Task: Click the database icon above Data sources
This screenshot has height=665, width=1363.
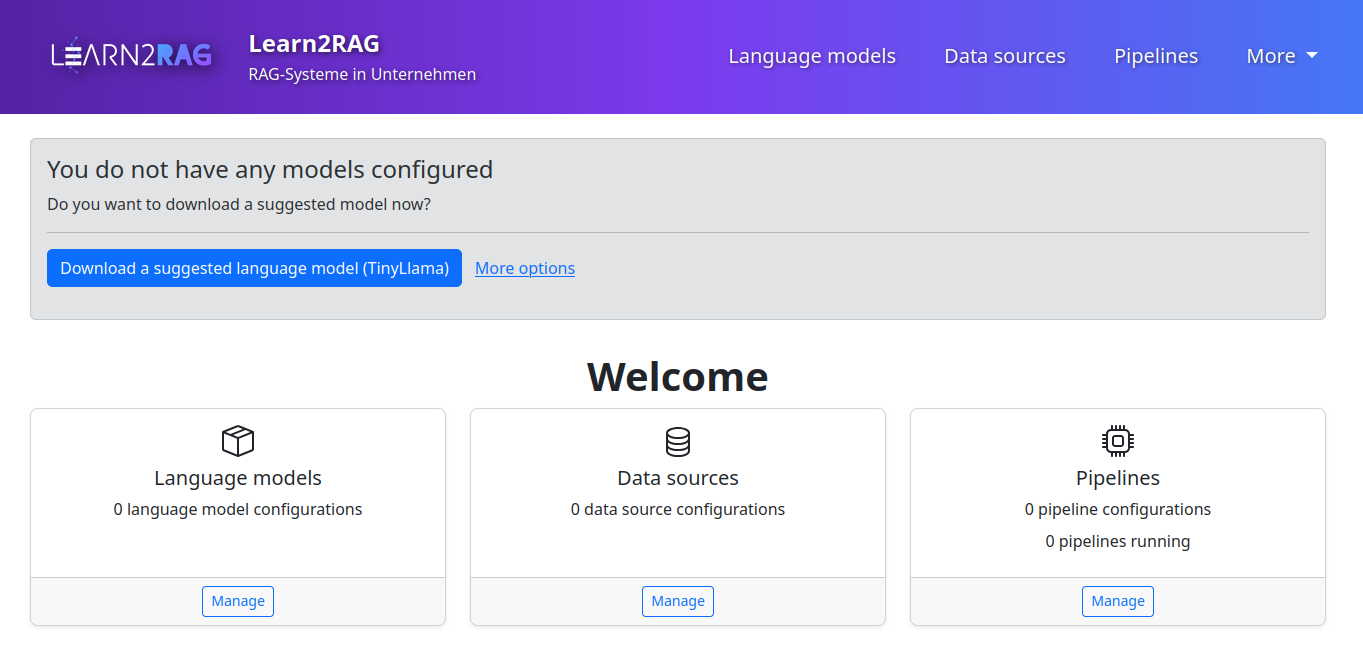Action: 677,440
